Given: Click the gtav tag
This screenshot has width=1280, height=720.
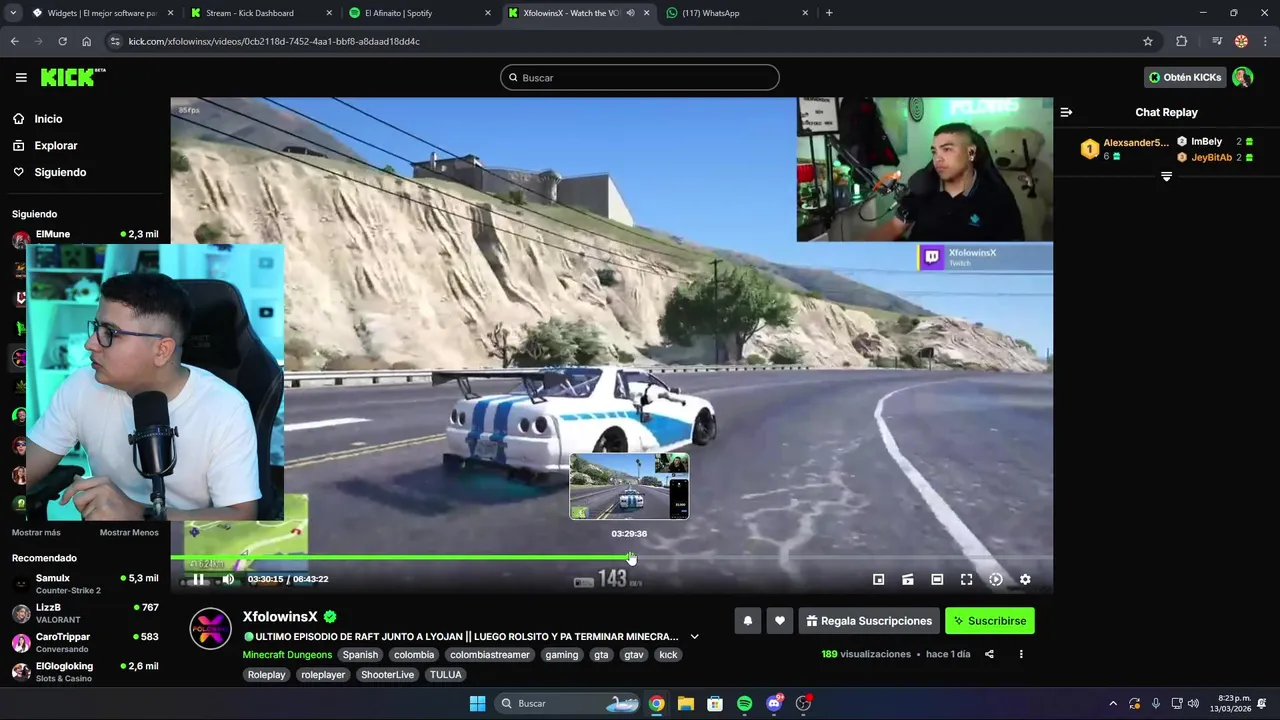Looking at the screenshot, I should point(634,655).
